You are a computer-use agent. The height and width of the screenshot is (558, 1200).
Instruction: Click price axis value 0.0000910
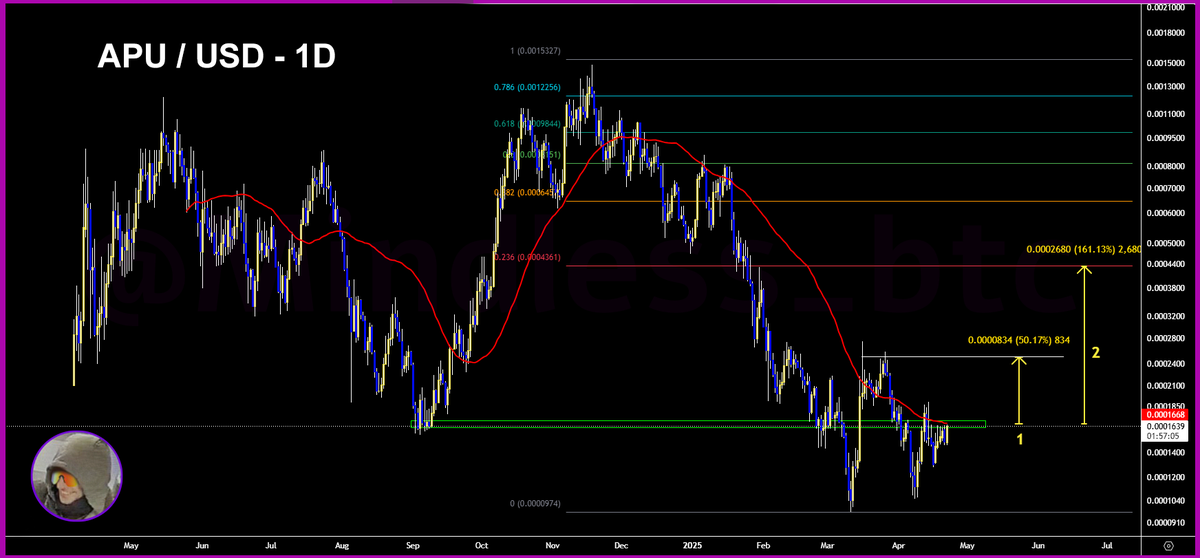[1166, 523]
